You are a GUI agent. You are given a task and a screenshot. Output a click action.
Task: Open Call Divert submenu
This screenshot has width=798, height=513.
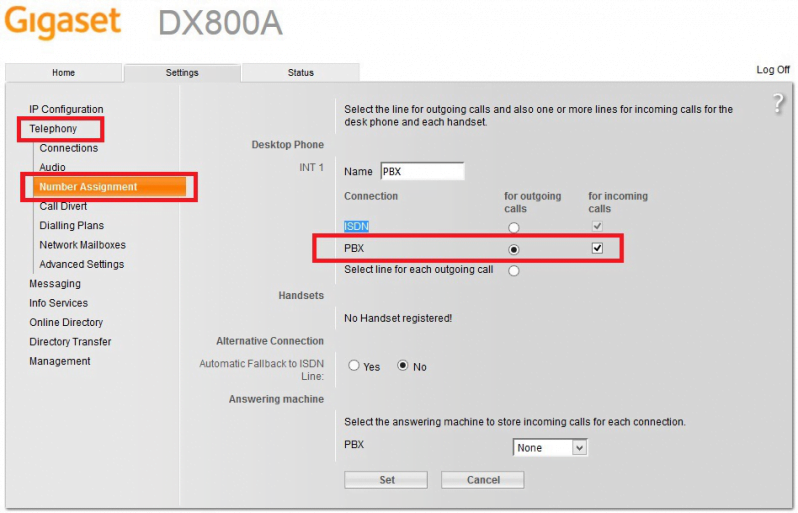coord(63,206)
